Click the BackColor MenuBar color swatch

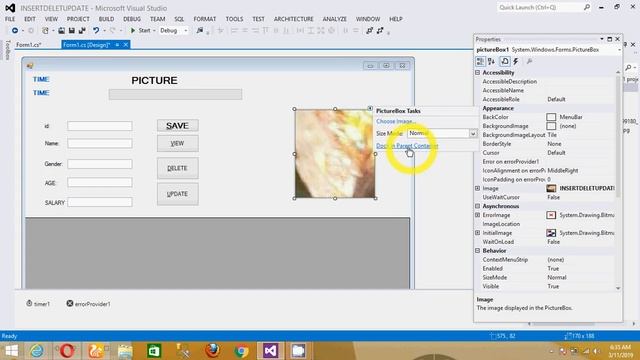551,117
